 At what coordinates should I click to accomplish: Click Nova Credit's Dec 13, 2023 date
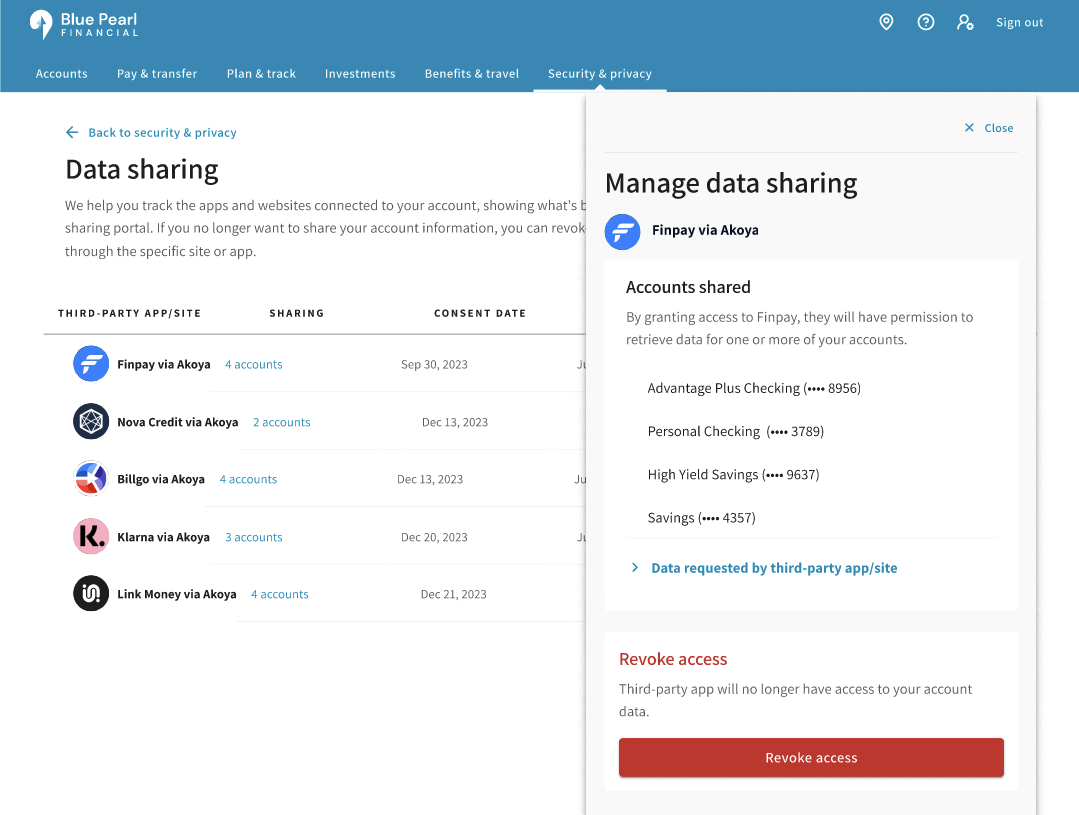[455, 422]
